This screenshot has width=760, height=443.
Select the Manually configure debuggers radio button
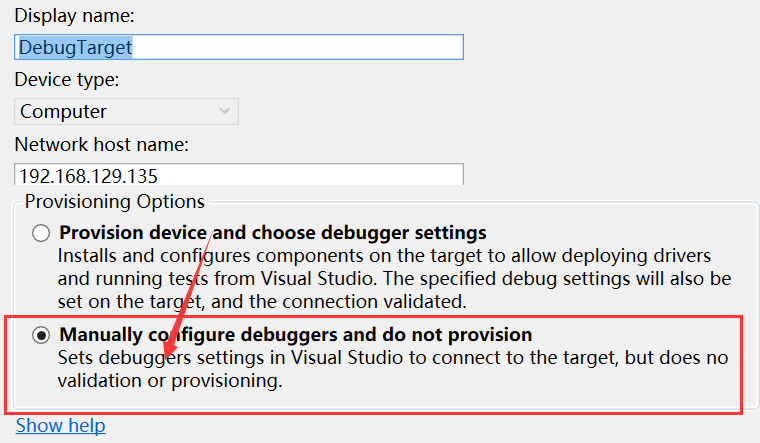coord(41,335)
